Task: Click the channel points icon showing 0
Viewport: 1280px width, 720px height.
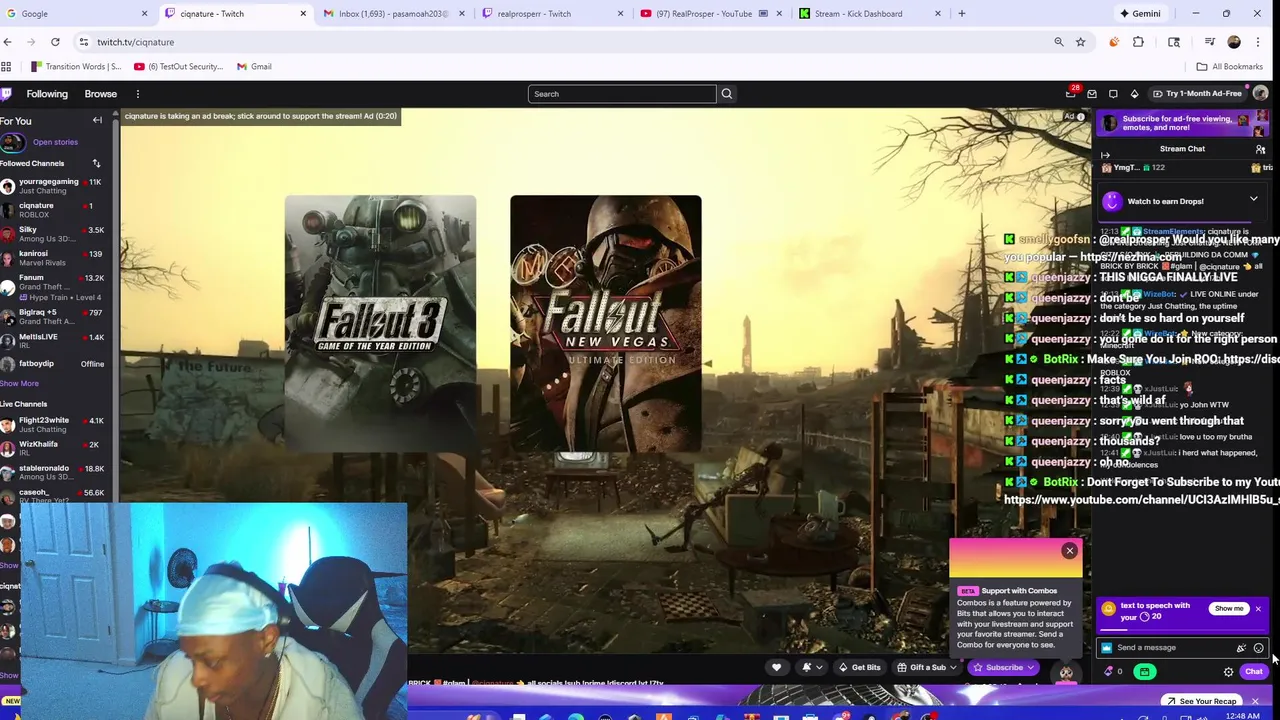Action: tap(1113, 672)
